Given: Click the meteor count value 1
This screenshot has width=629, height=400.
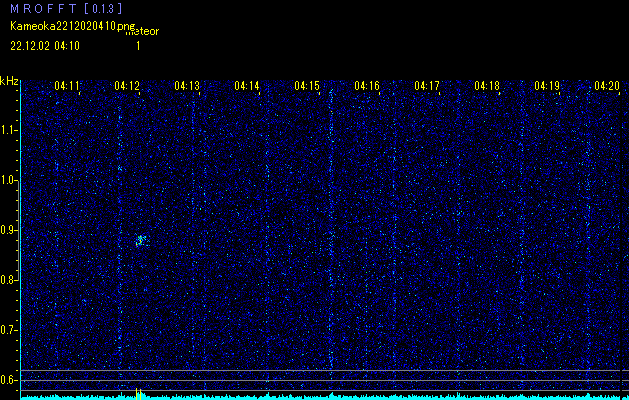Looking at the screenshot, I should (x=138, y=46).
